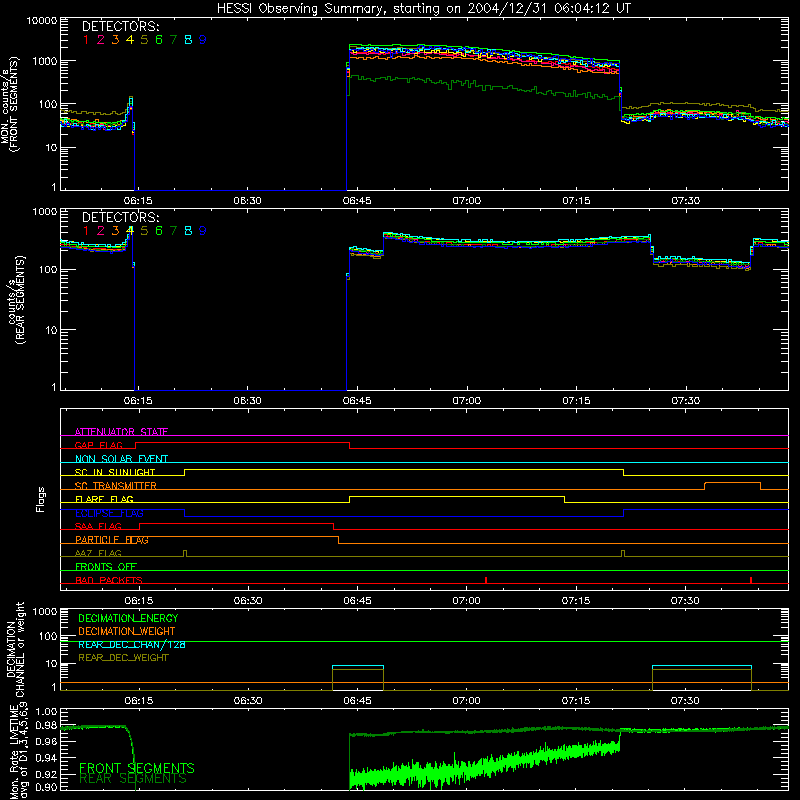800x800 pixels.
Task: Click the PARTICLE_FLAG label
Action: coord(112,539)
